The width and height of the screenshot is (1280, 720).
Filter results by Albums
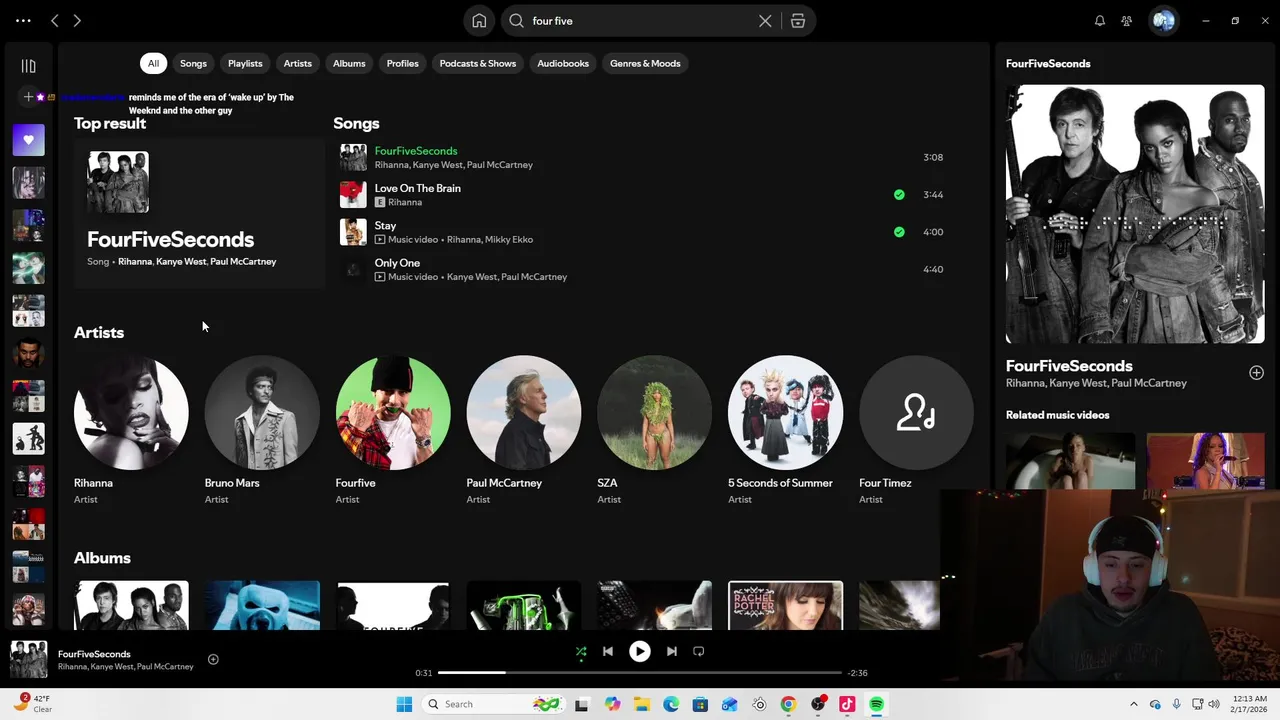[x=349, y=63]
